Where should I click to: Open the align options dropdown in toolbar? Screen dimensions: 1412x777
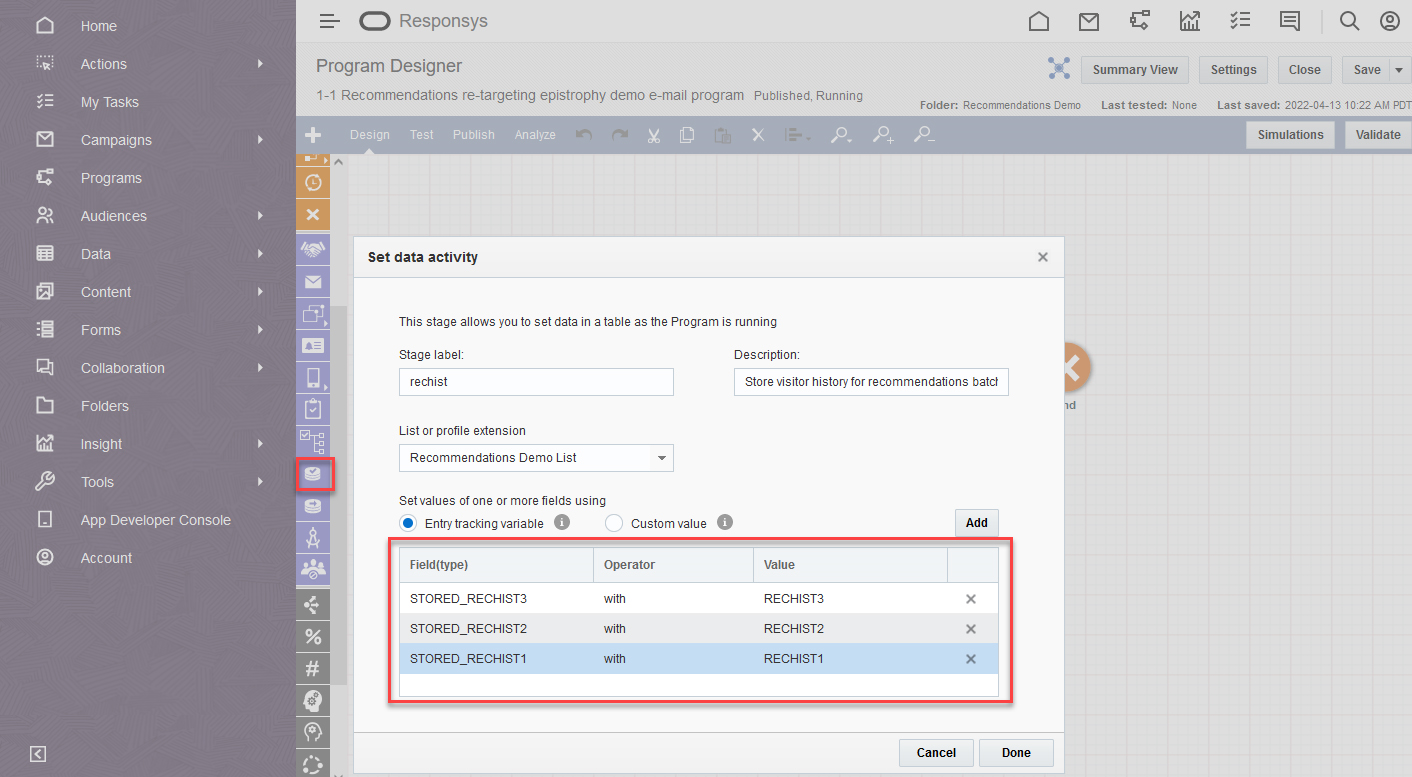point(798,135)
